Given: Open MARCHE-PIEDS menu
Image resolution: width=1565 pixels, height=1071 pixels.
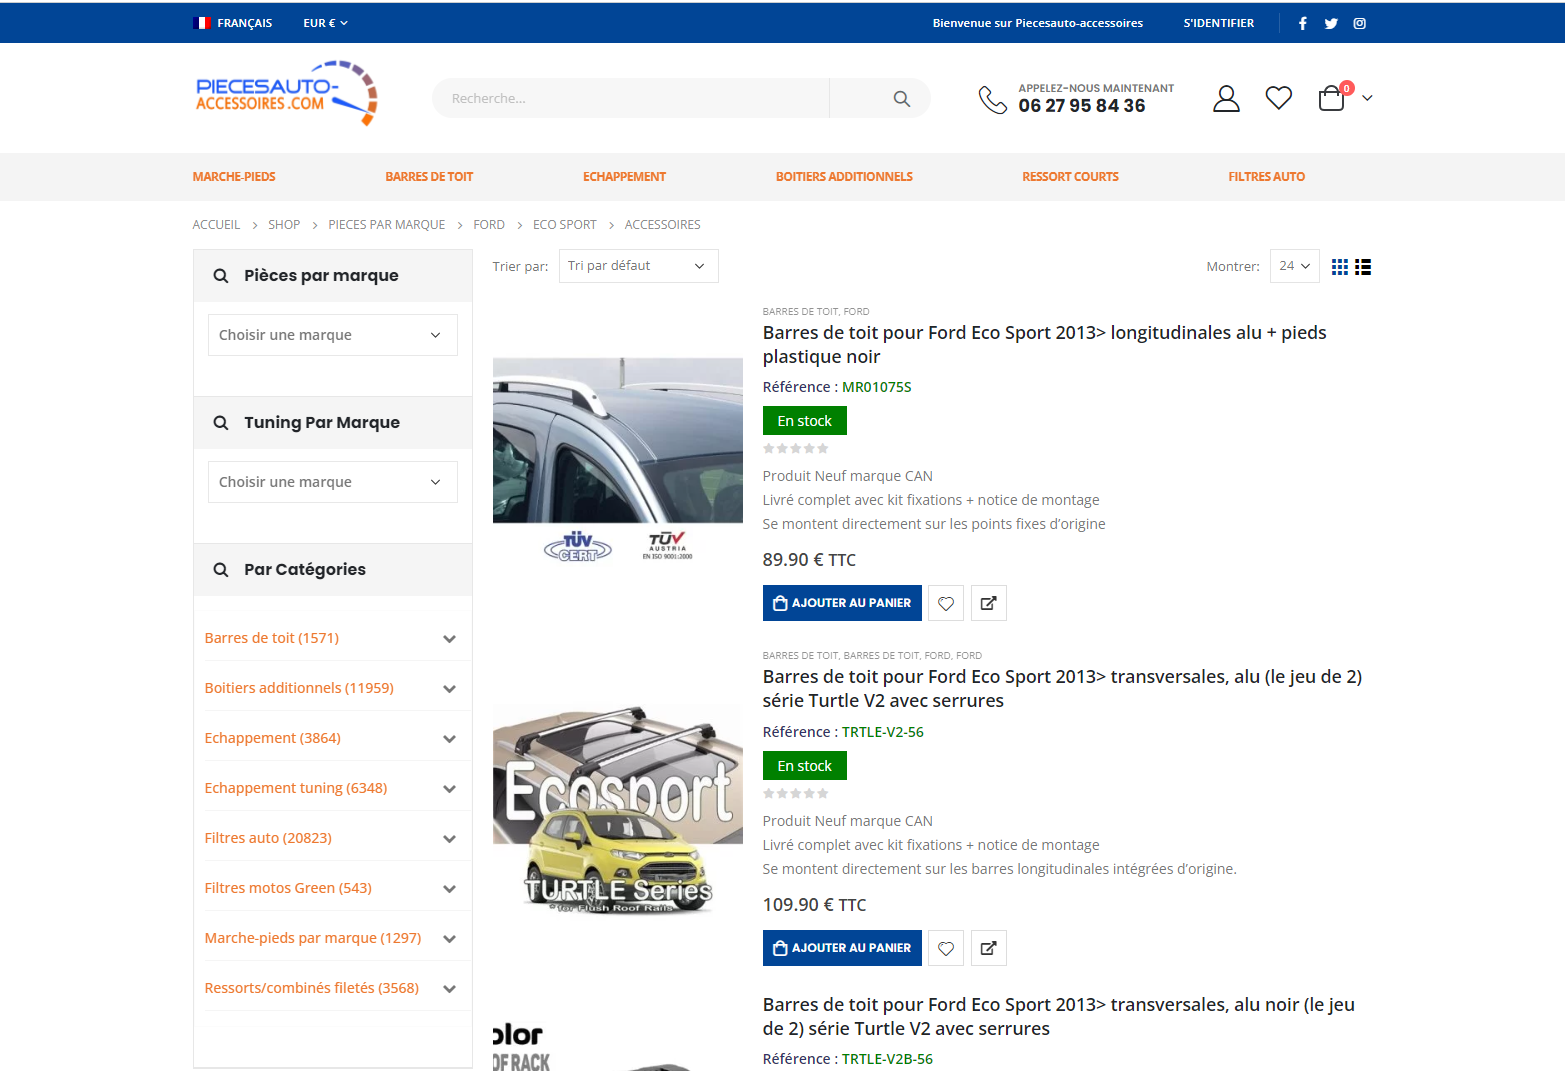Looking at the screenshot, I should 234,177.
